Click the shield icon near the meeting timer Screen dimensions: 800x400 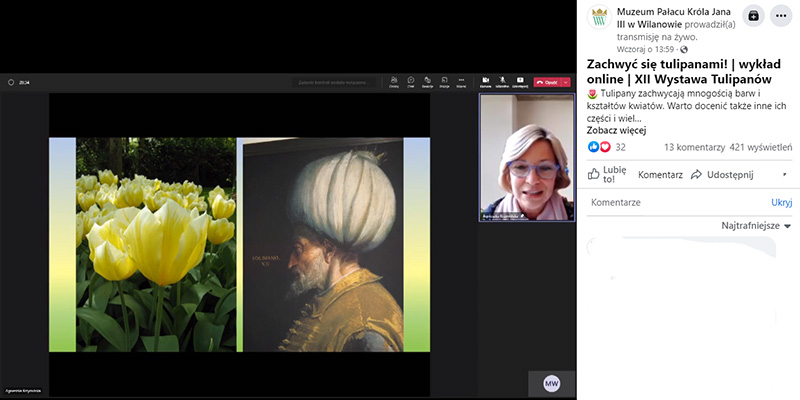click(x=11, y=82)
